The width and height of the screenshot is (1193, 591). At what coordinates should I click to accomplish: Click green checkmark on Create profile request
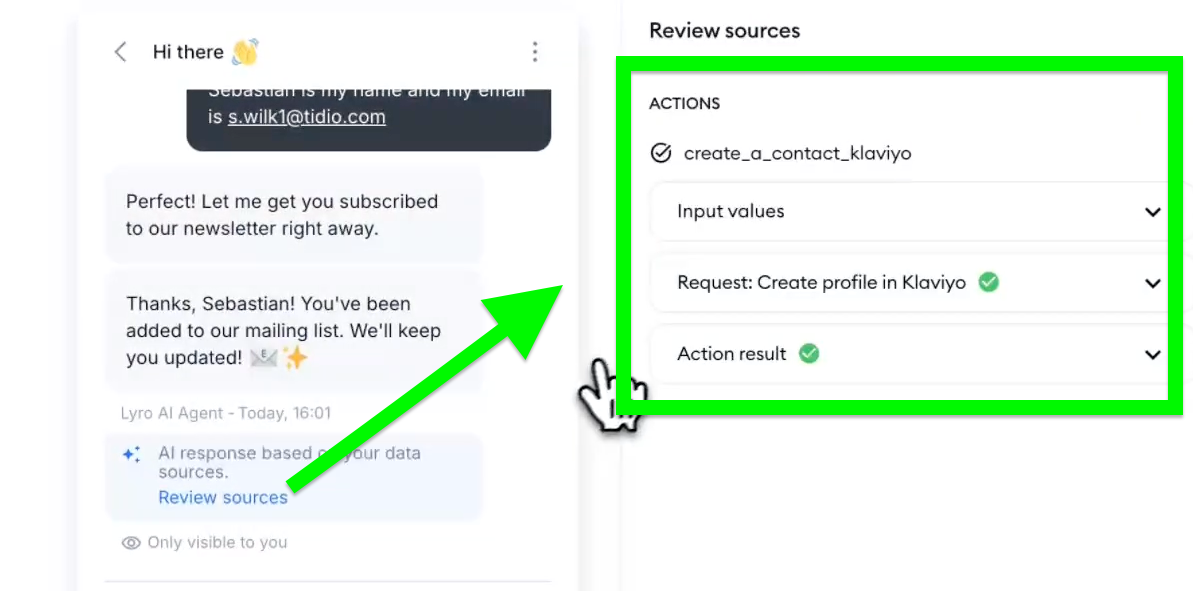989,282
